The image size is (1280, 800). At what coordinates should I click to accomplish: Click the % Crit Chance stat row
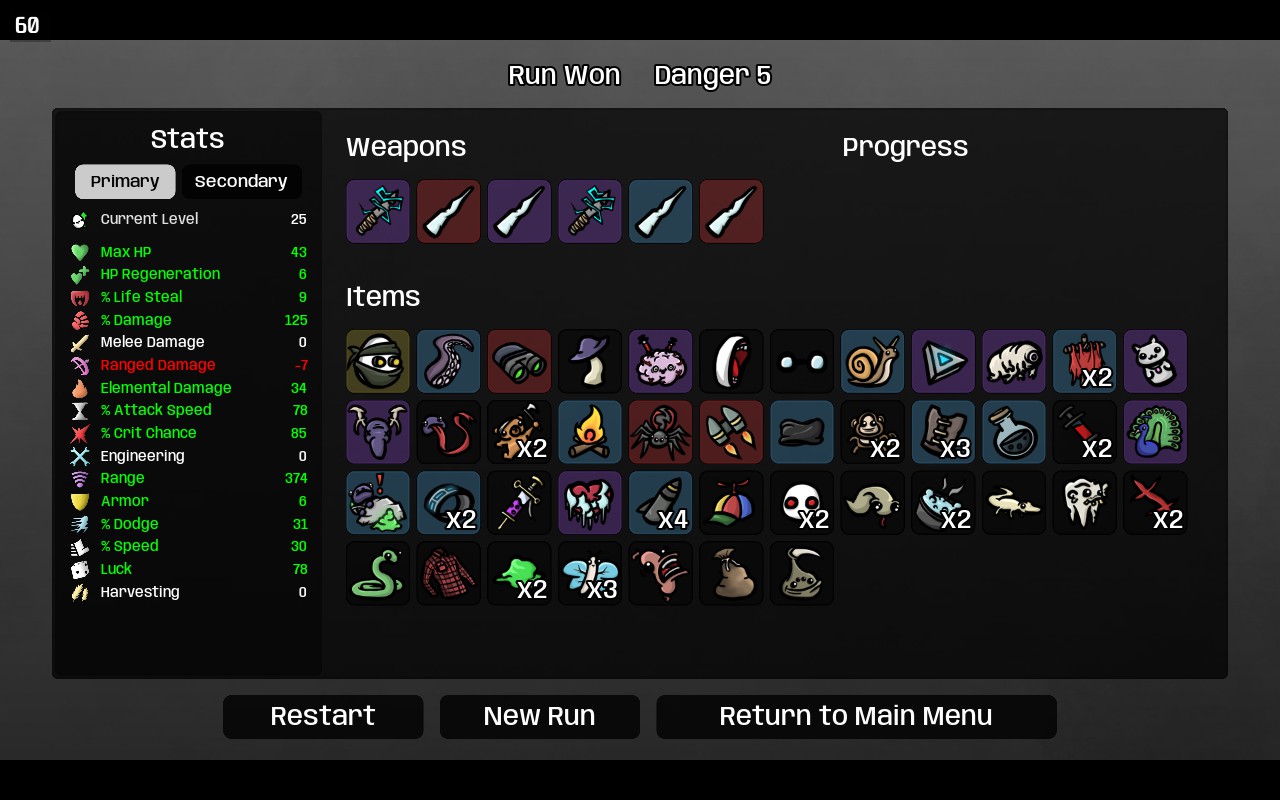[x=188, y=433]
